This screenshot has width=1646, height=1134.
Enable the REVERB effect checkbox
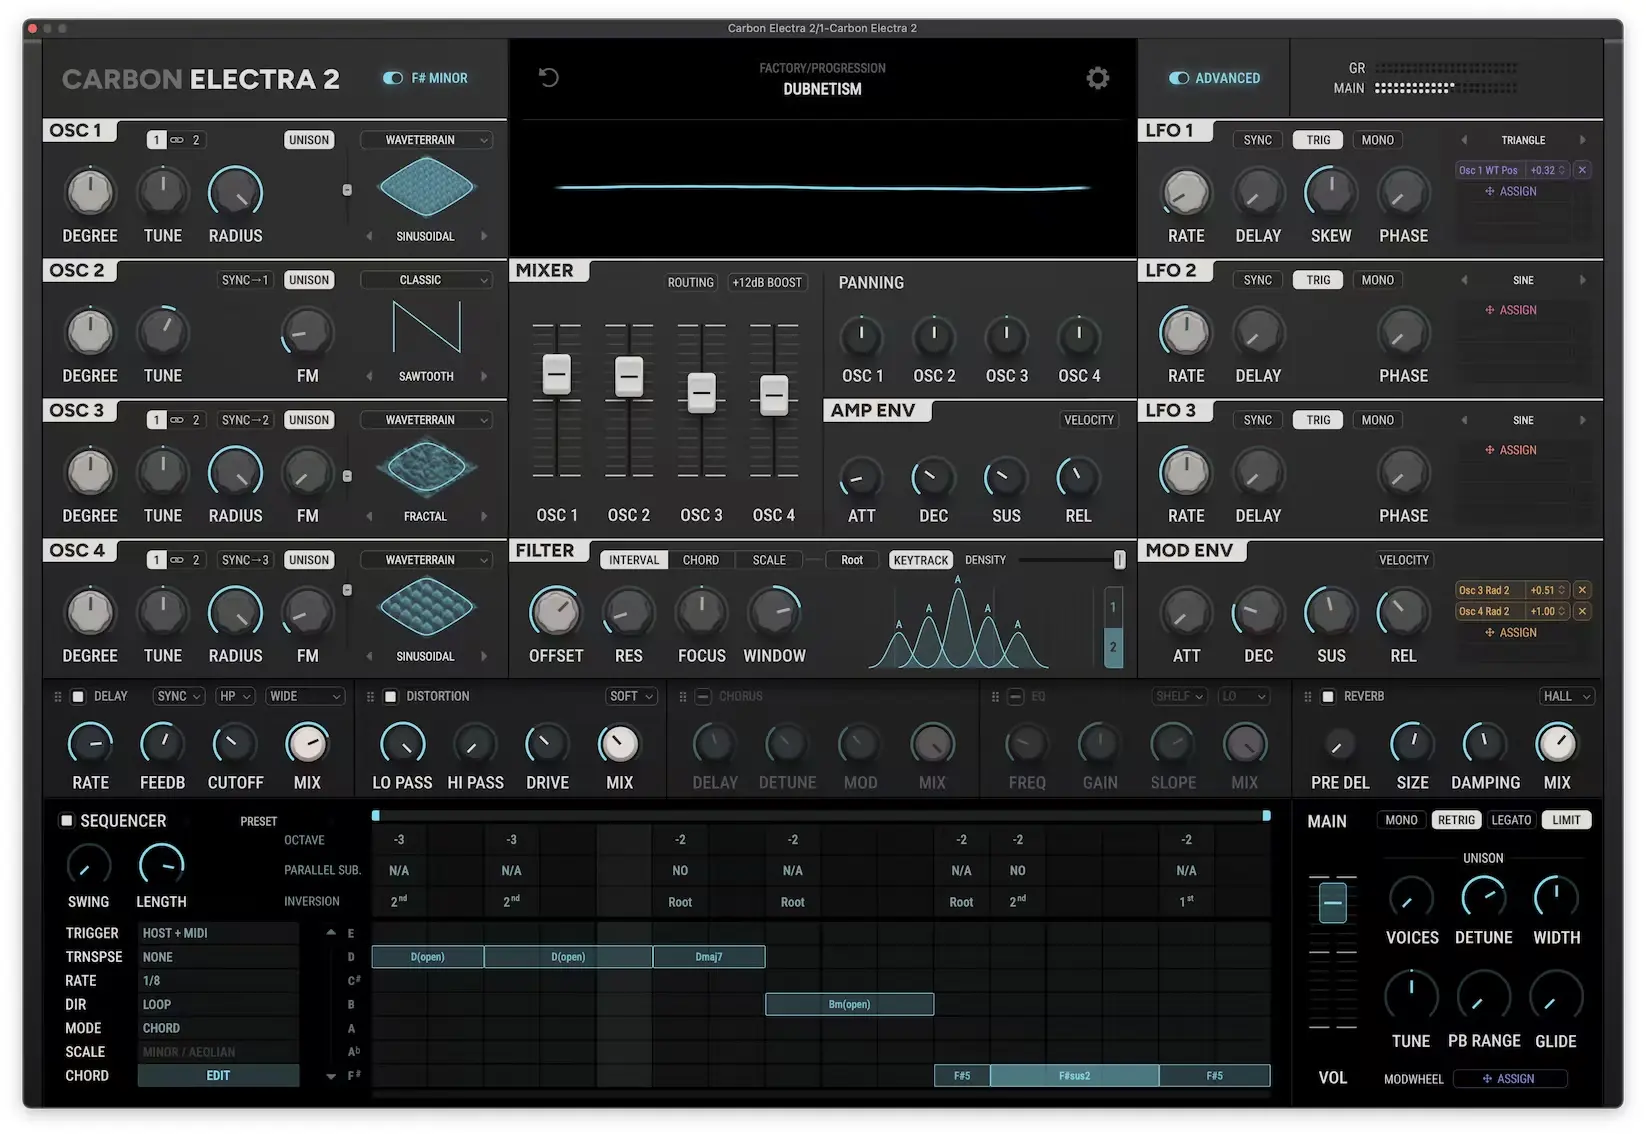[1328, 696]
